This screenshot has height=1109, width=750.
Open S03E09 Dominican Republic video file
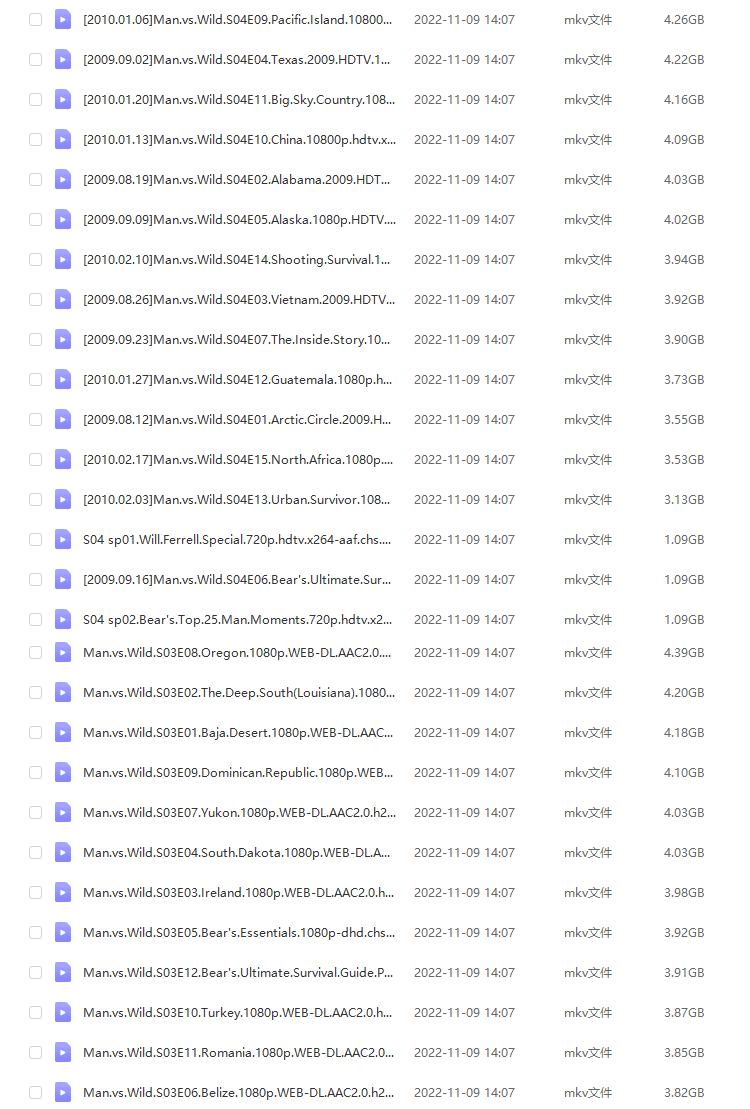238,772
